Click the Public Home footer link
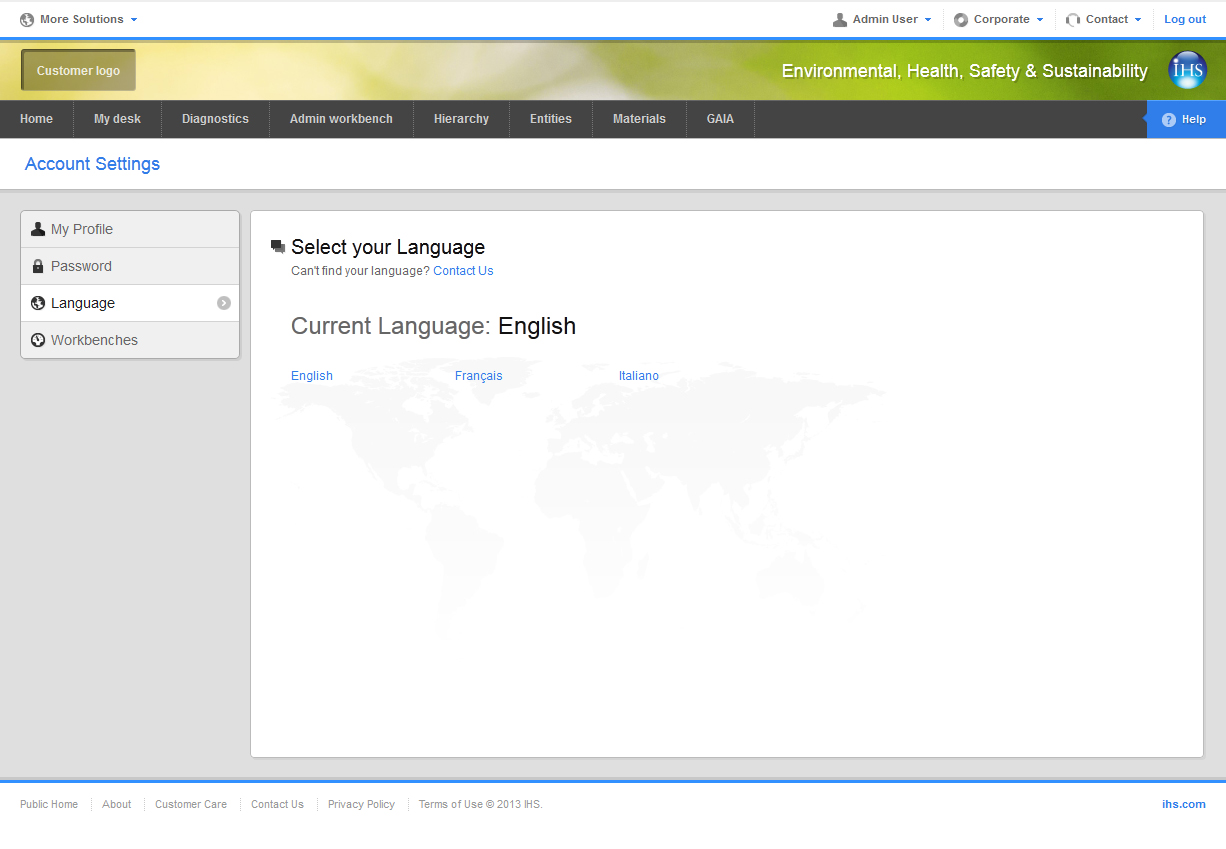The width and height of the screenshot is (1226, 849). tap(49, 804)
